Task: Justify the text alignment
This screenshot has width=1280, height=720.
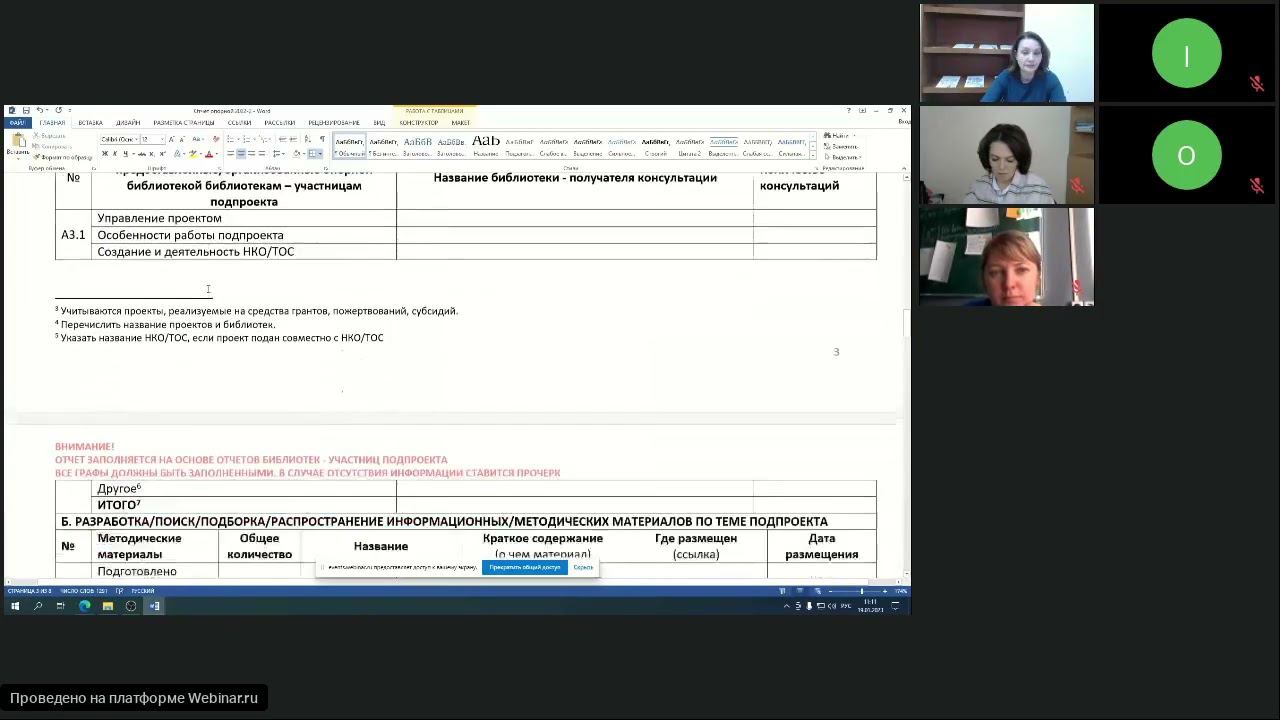Action: pos(262,154)
